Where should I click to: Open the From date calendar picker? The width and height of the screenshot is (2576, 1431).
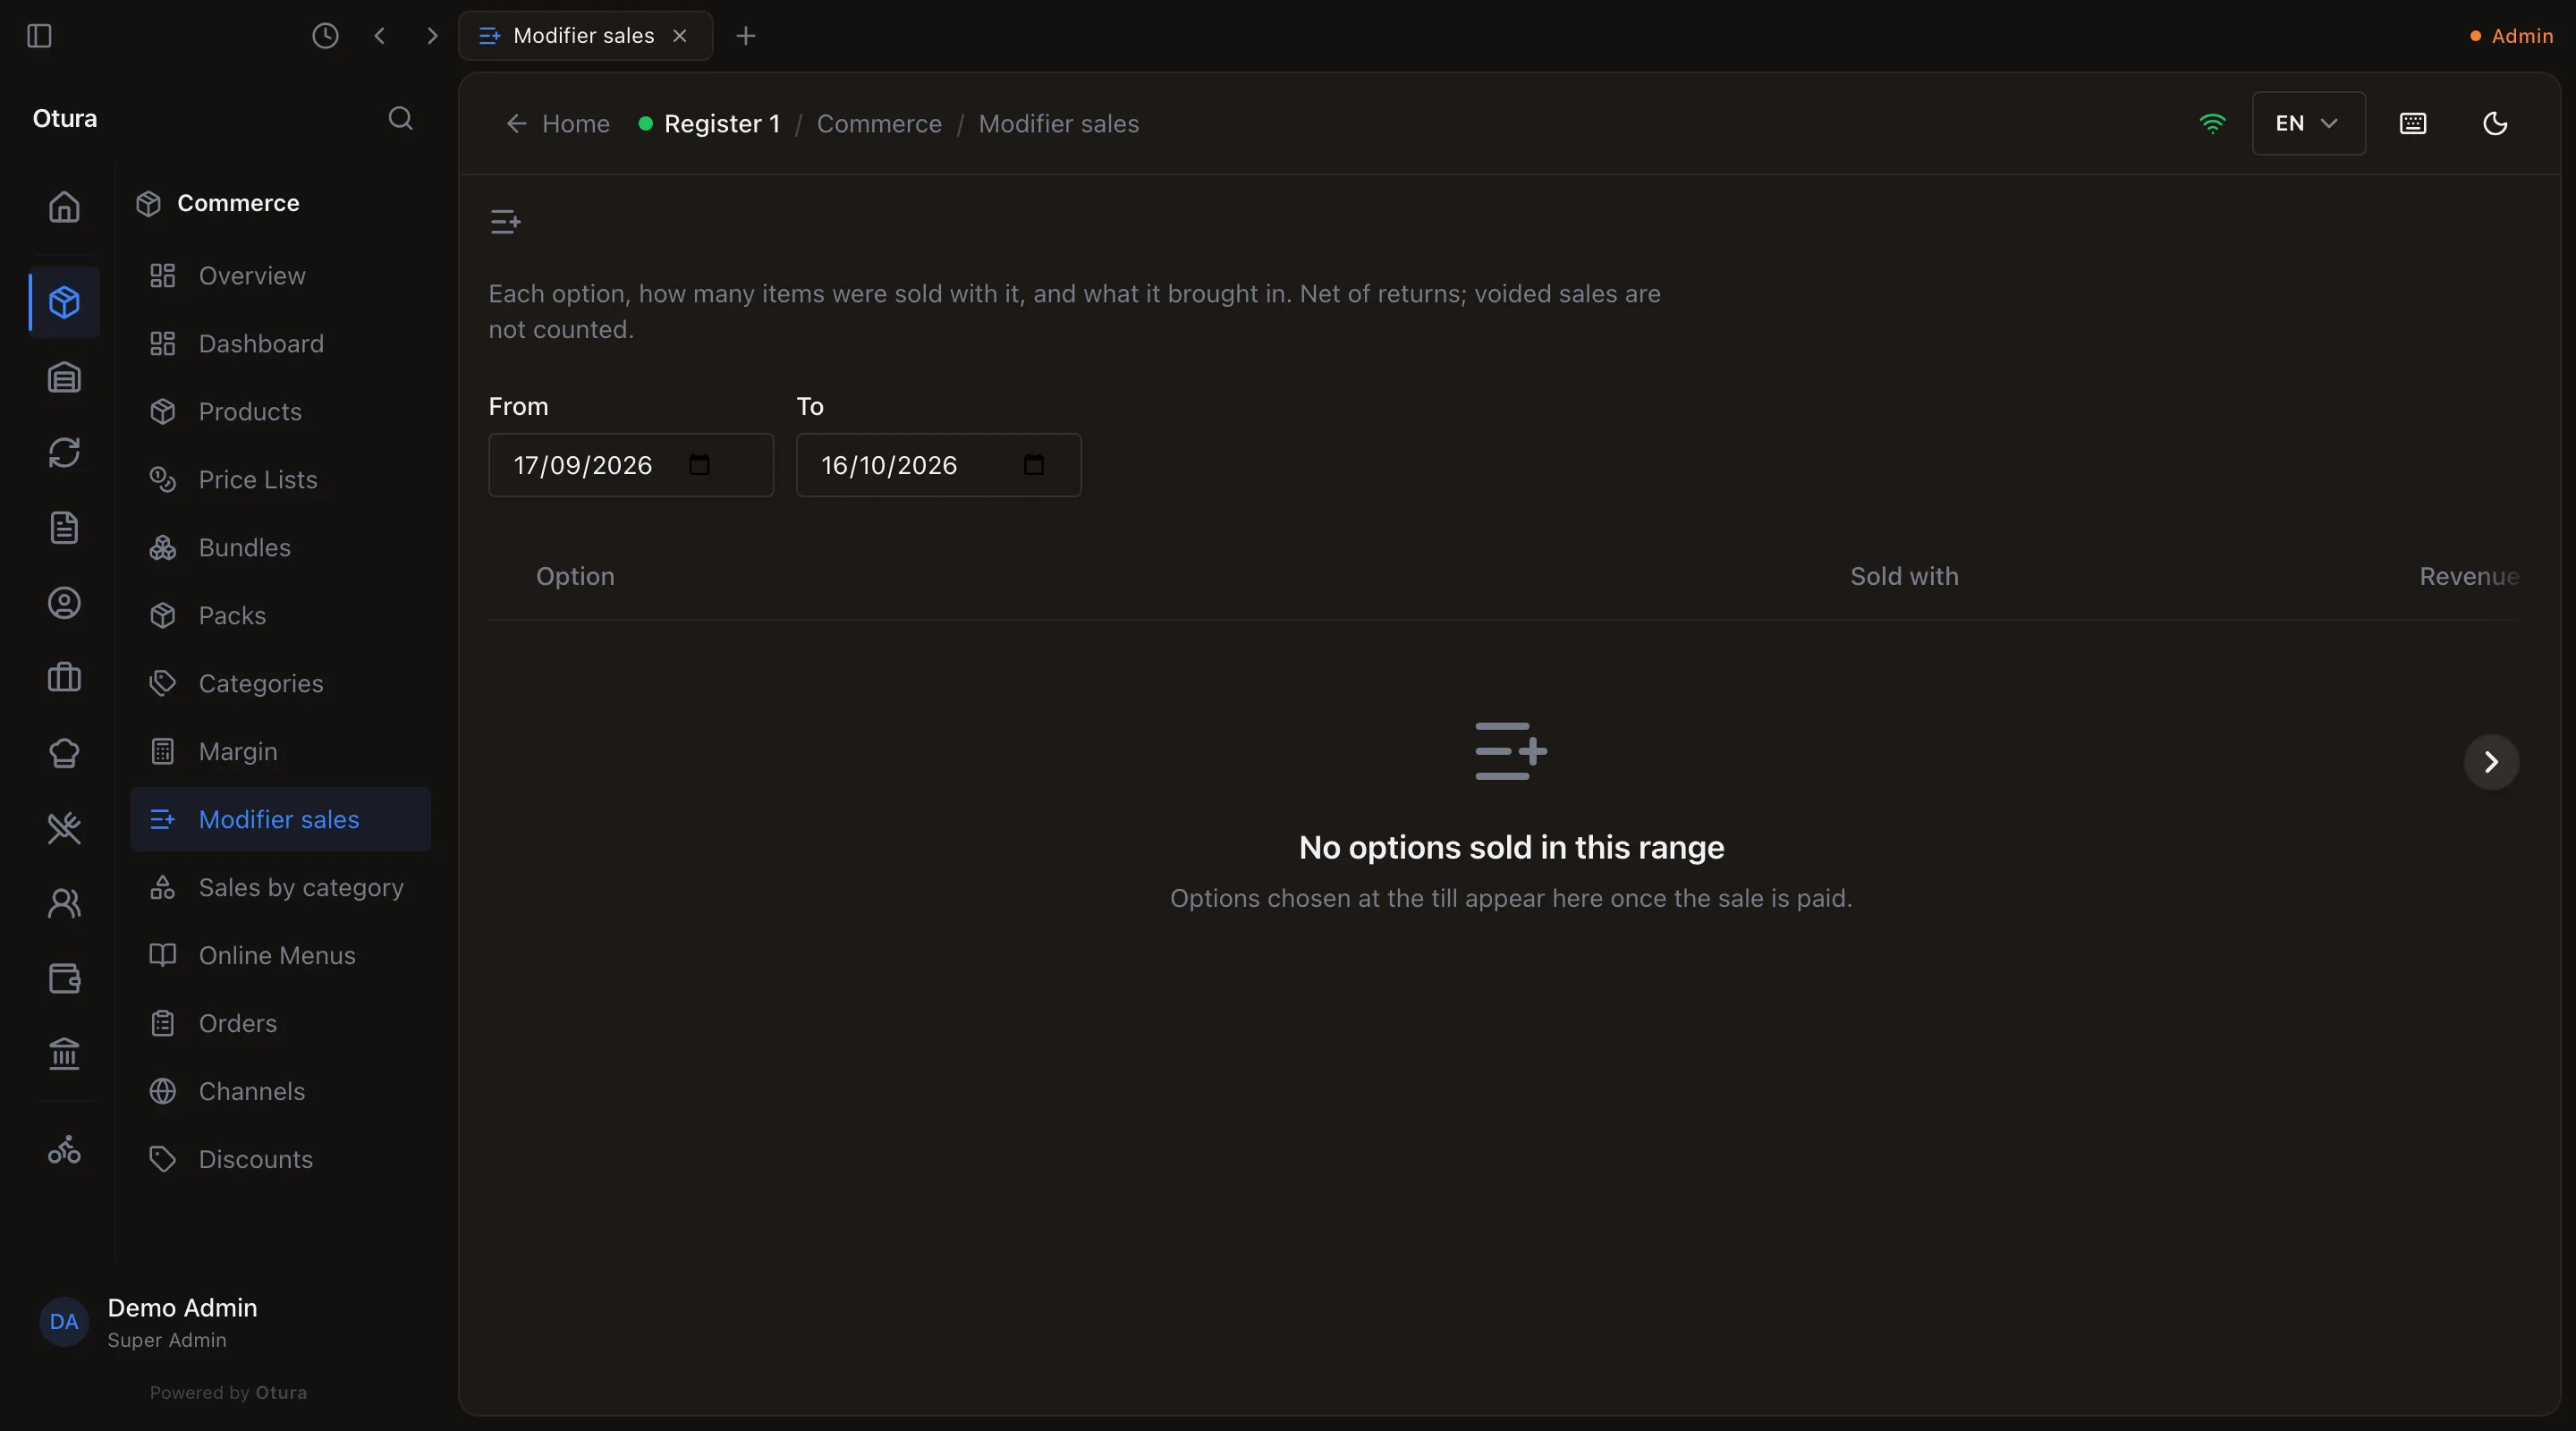pos(699,464)
